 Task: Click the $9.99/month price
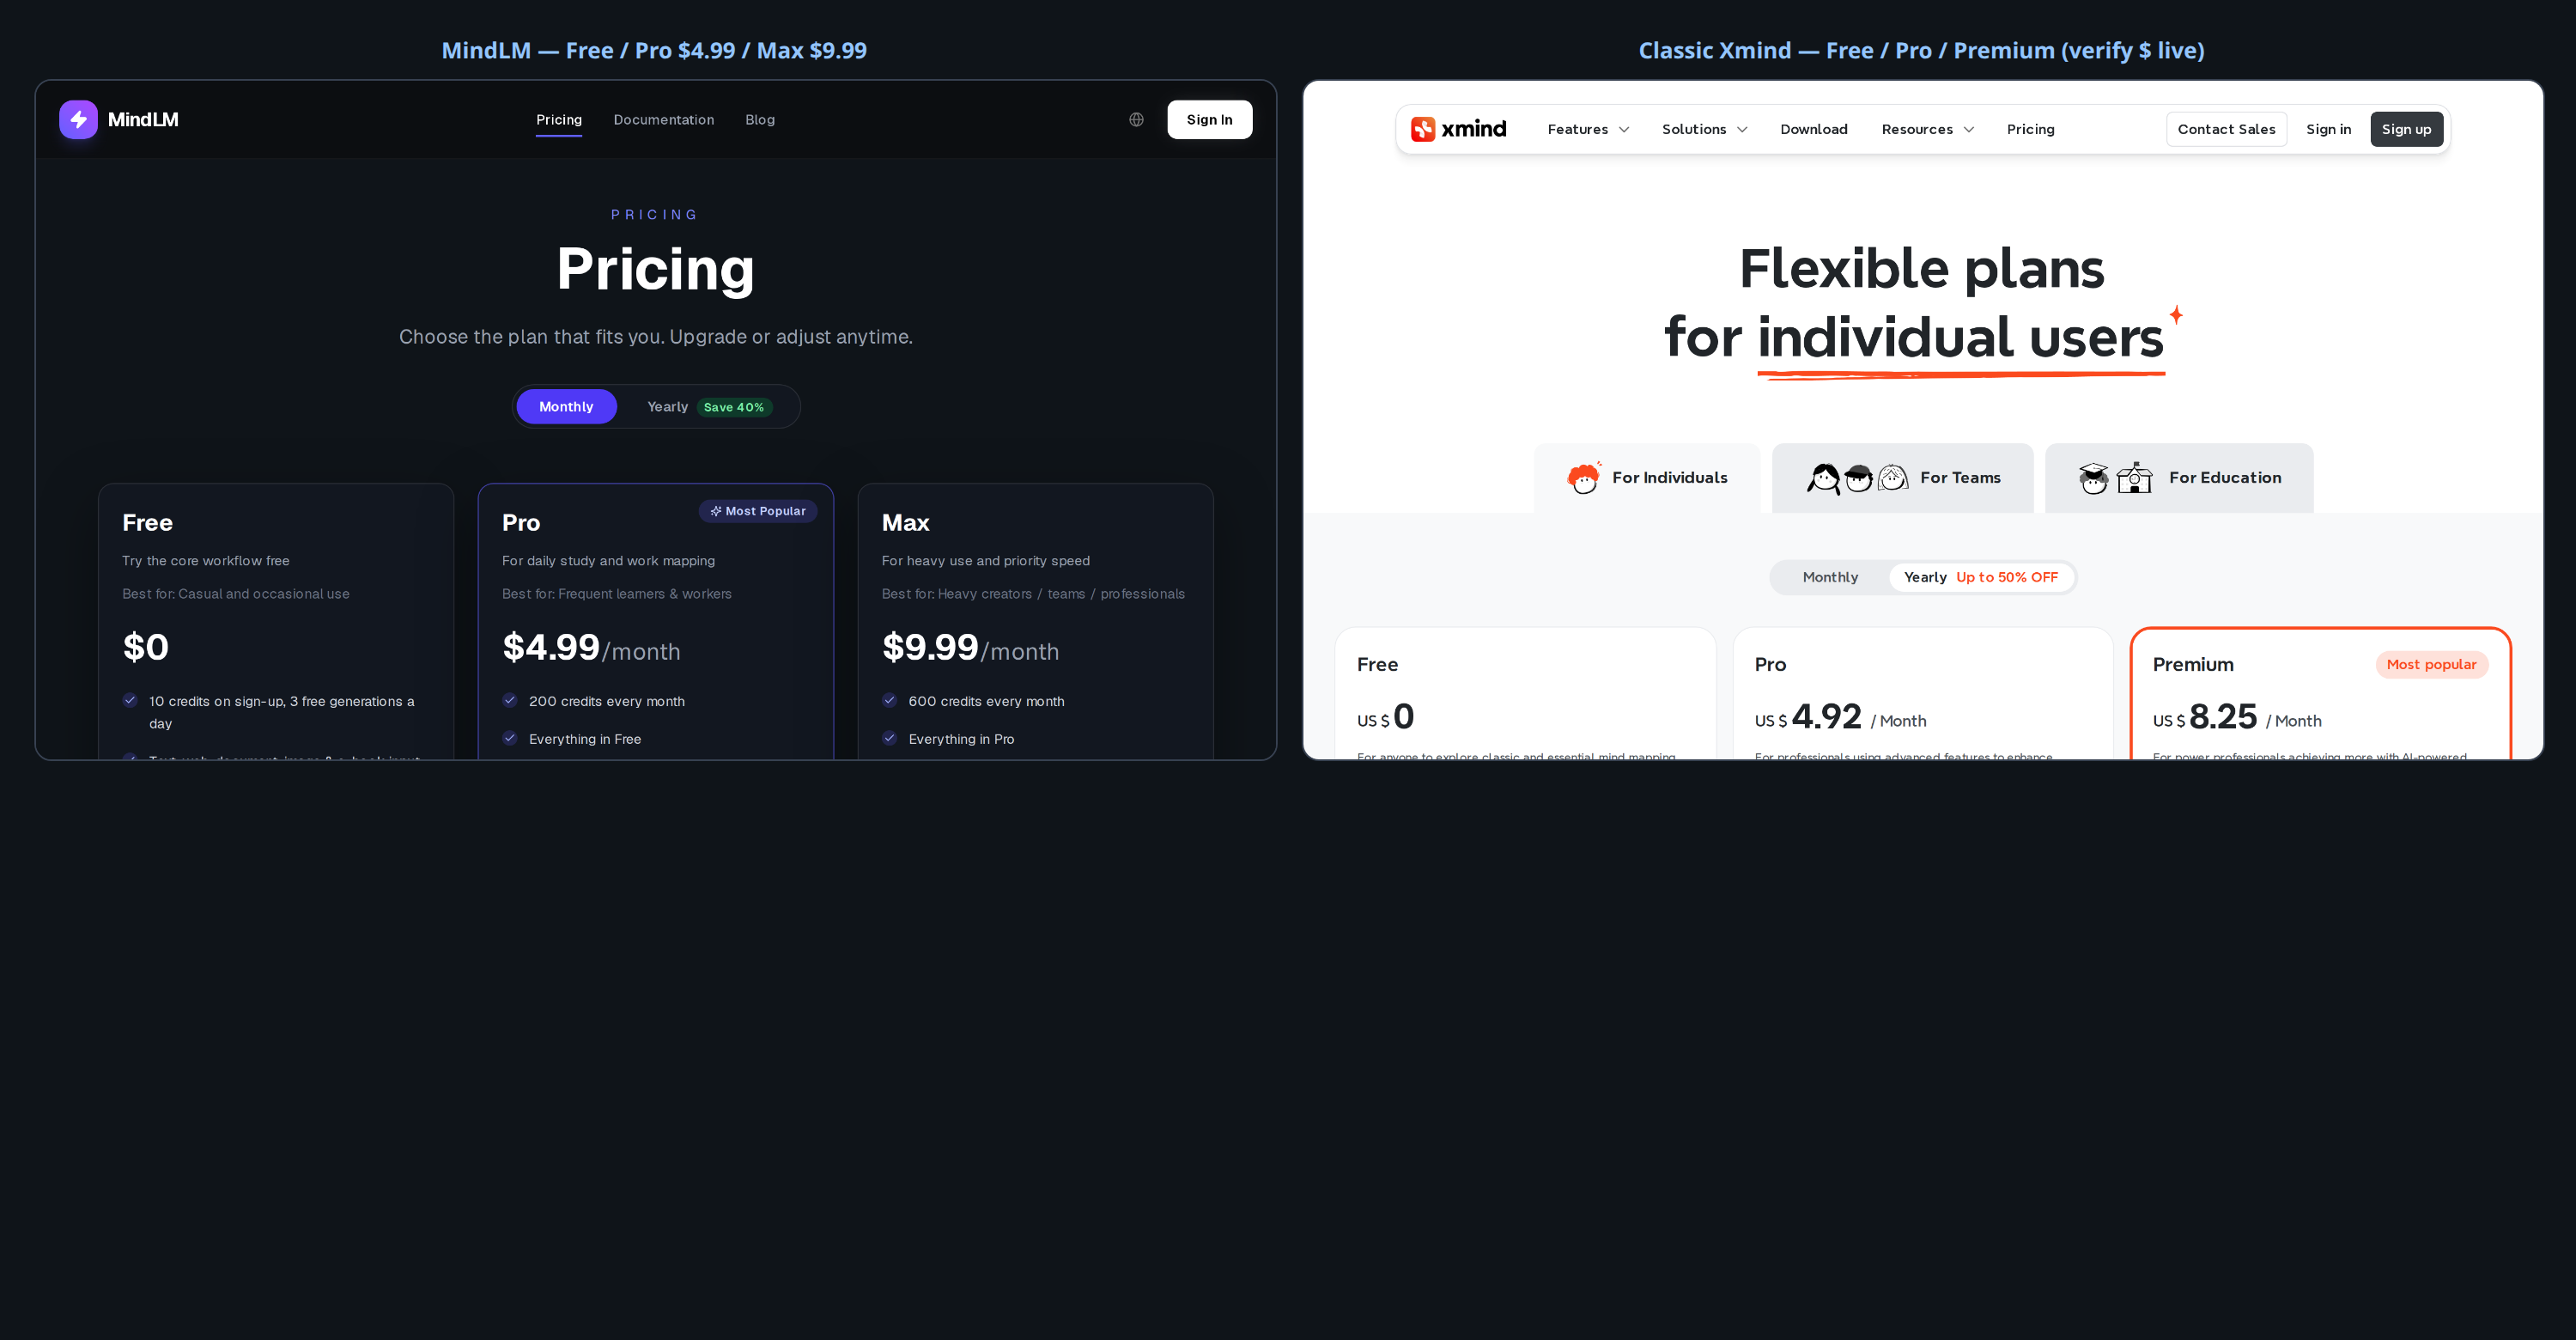pos(970,648)
